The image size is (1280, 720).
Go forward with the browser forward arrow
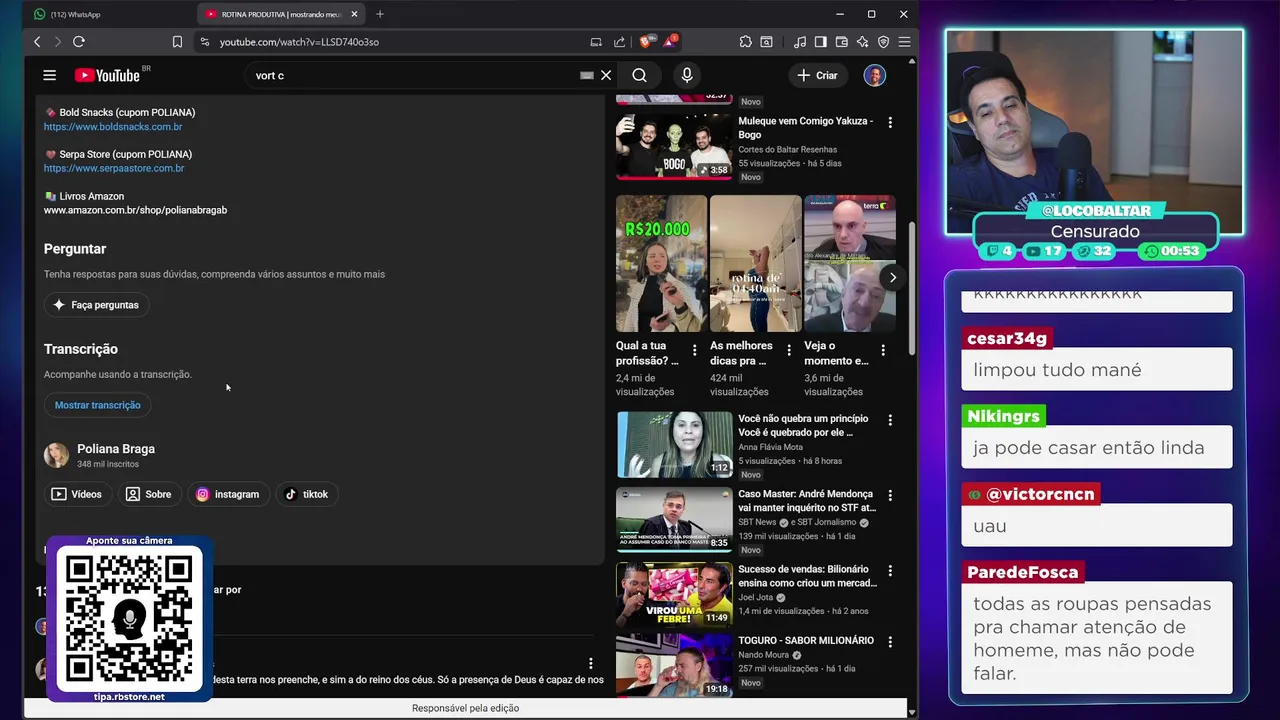pos(57,42)
